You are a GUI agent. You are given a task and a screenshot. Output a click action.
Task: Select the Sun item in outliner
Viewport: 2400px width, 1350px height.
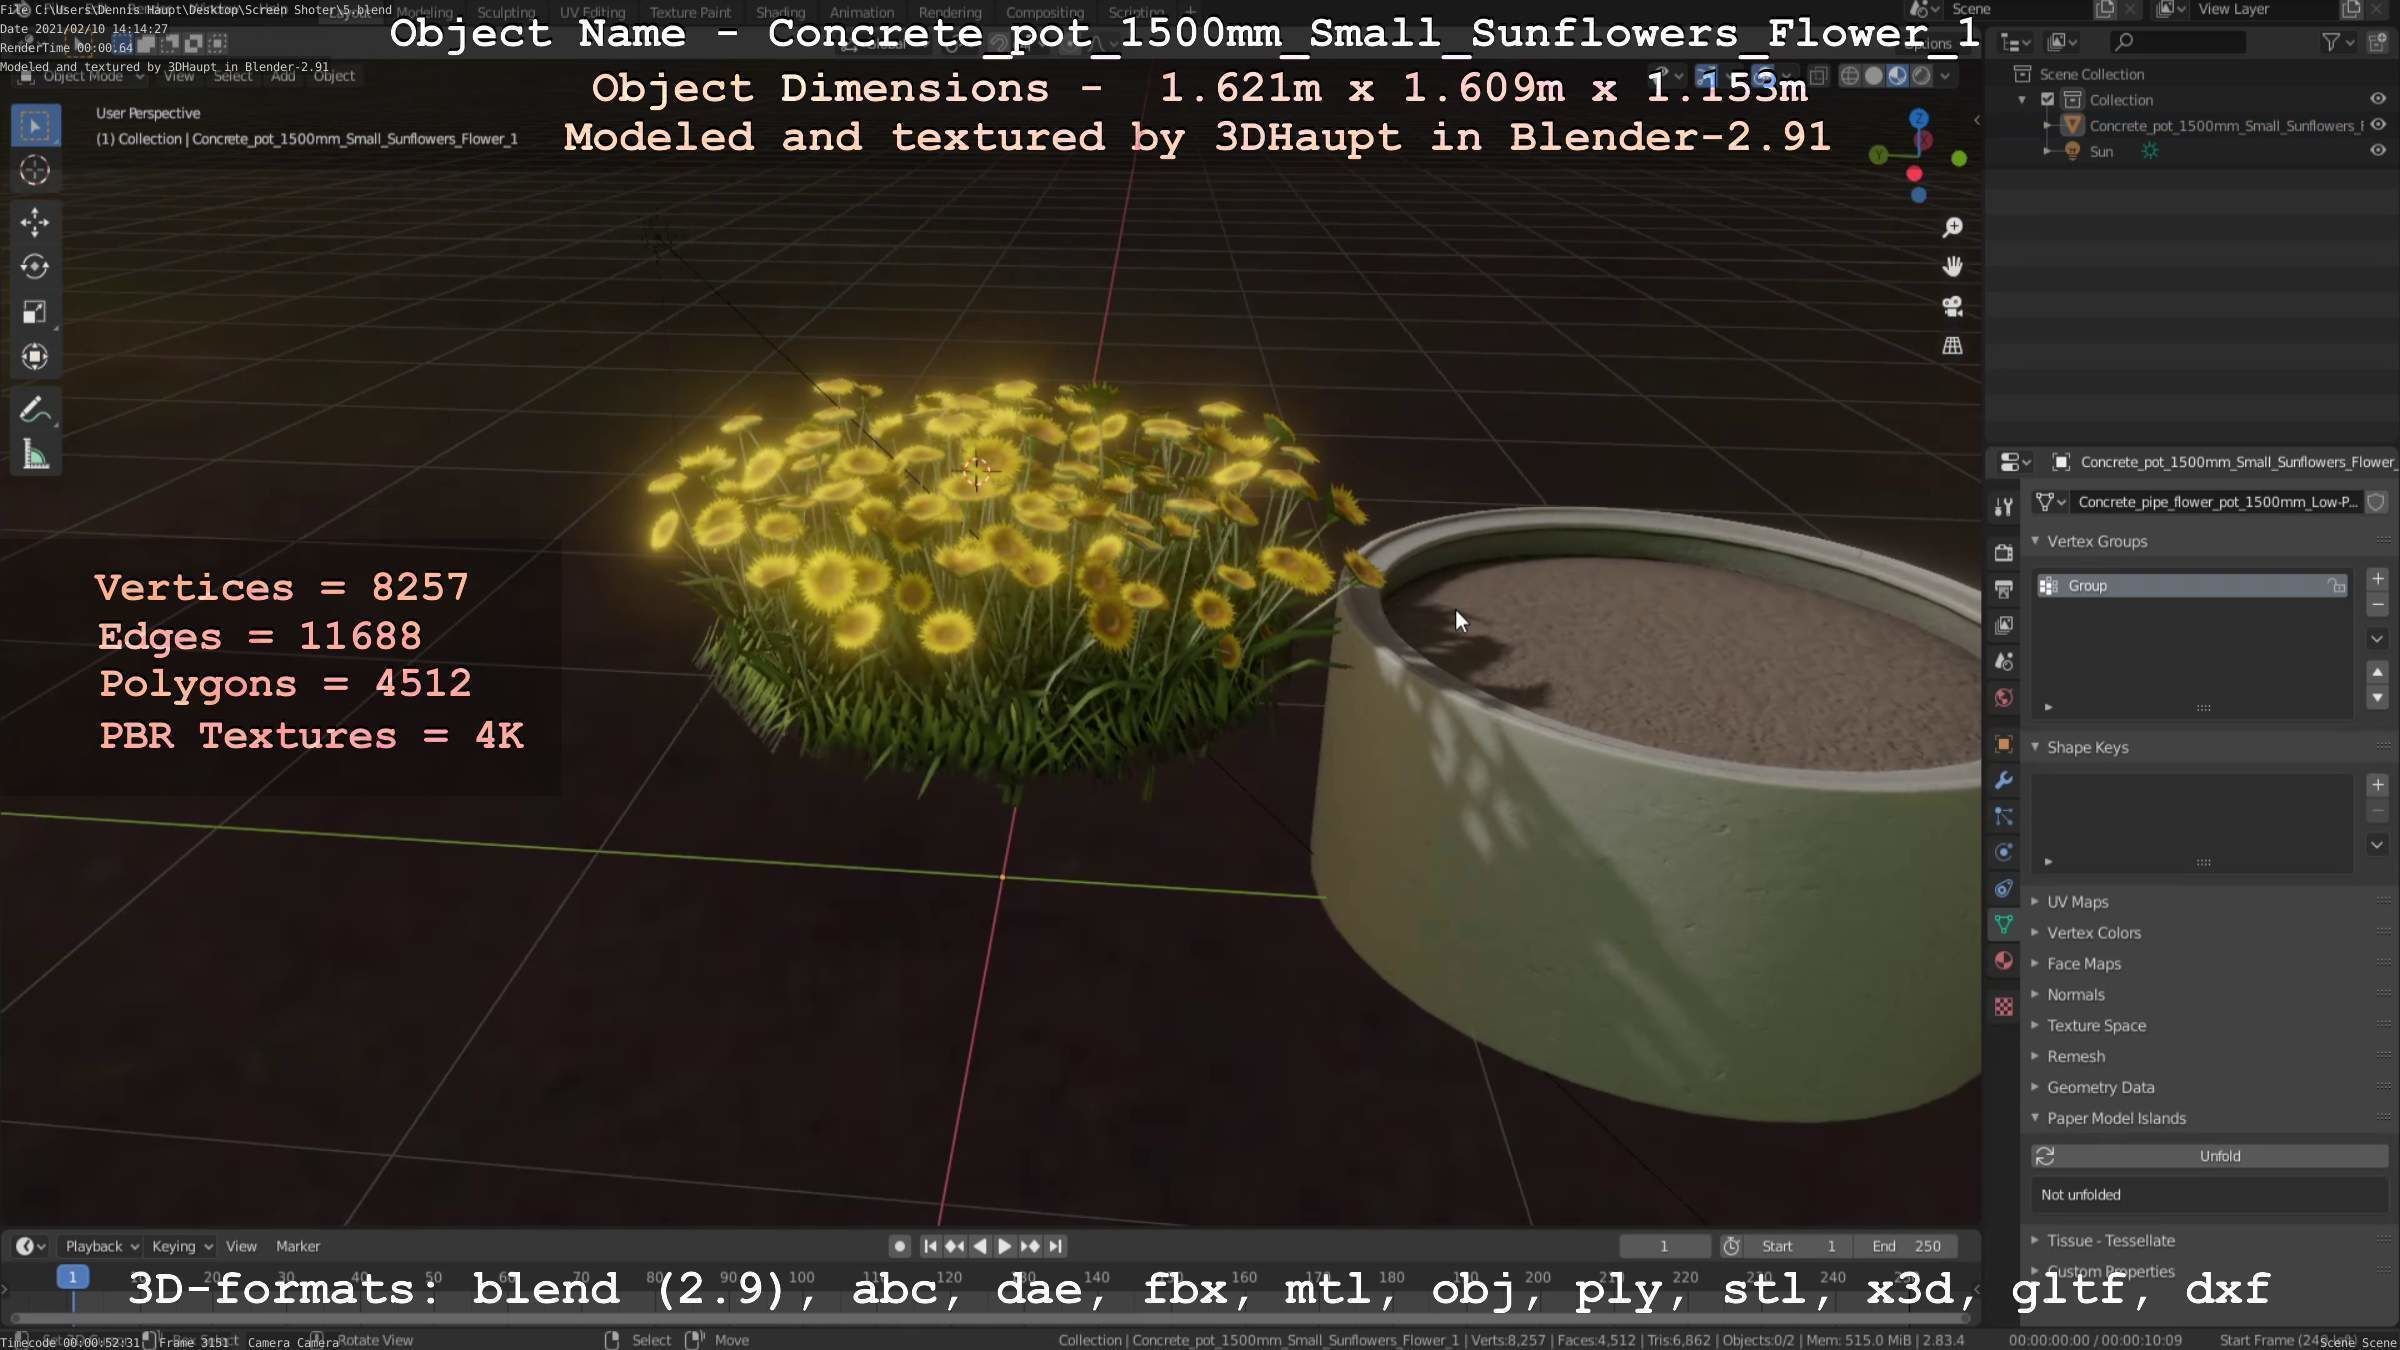click(2101, 151)
